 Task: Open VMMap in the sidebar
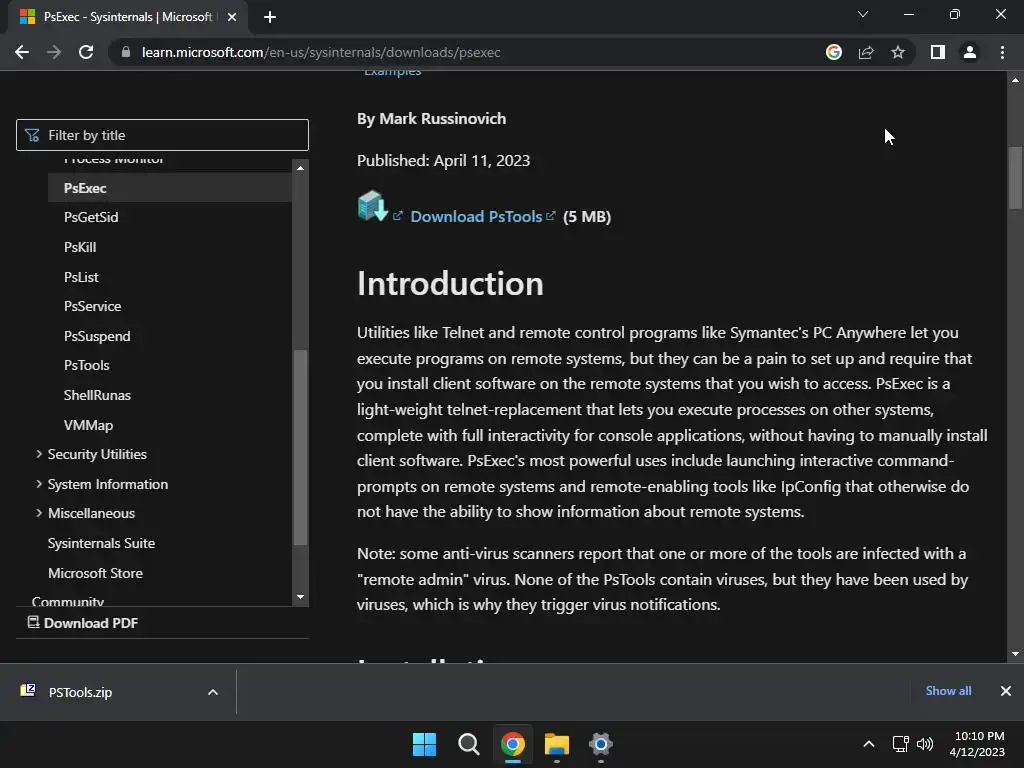tap(88, 425)
